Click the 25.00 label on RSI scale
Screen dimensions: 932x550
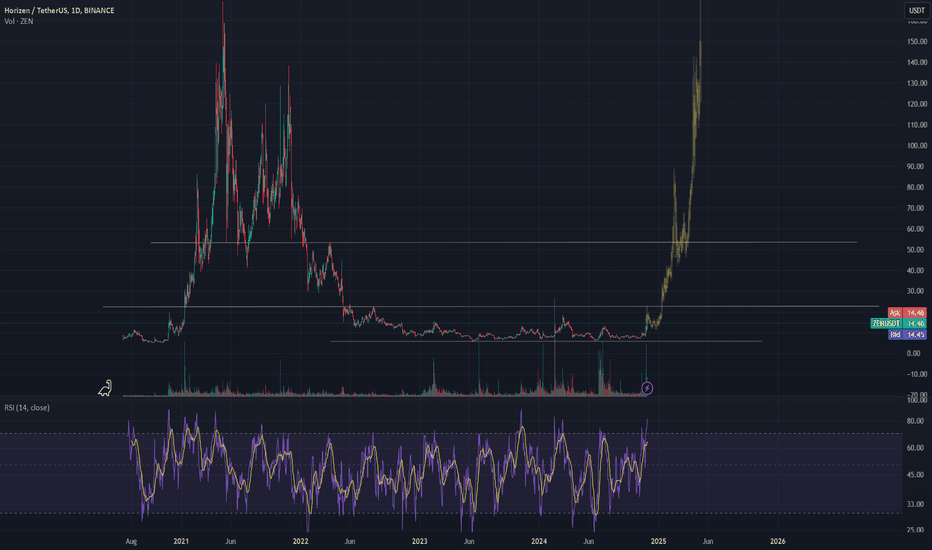[x=916, y=530]
